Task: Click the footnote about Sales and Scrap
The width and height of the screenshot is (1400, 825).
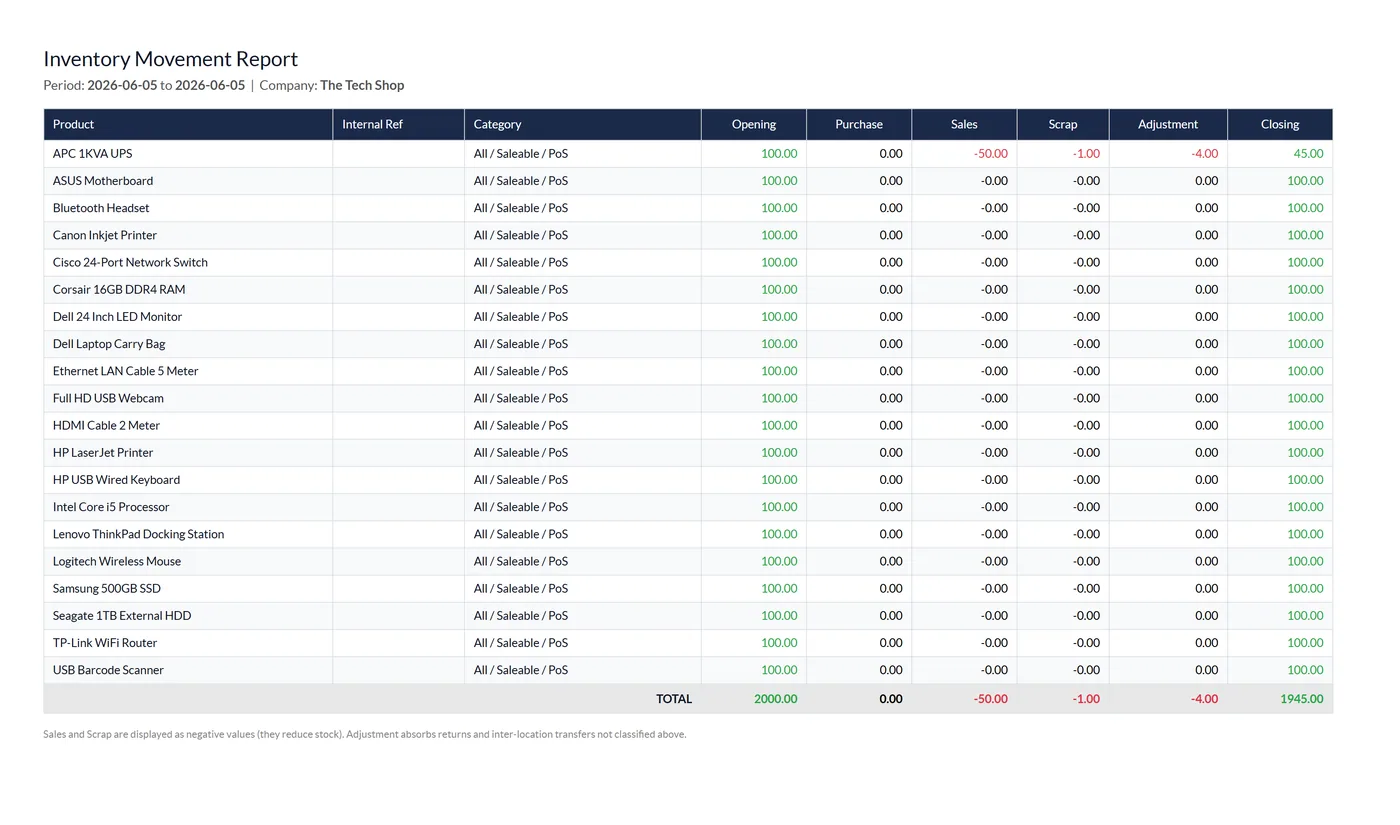Action: click(x=365, y=734)
